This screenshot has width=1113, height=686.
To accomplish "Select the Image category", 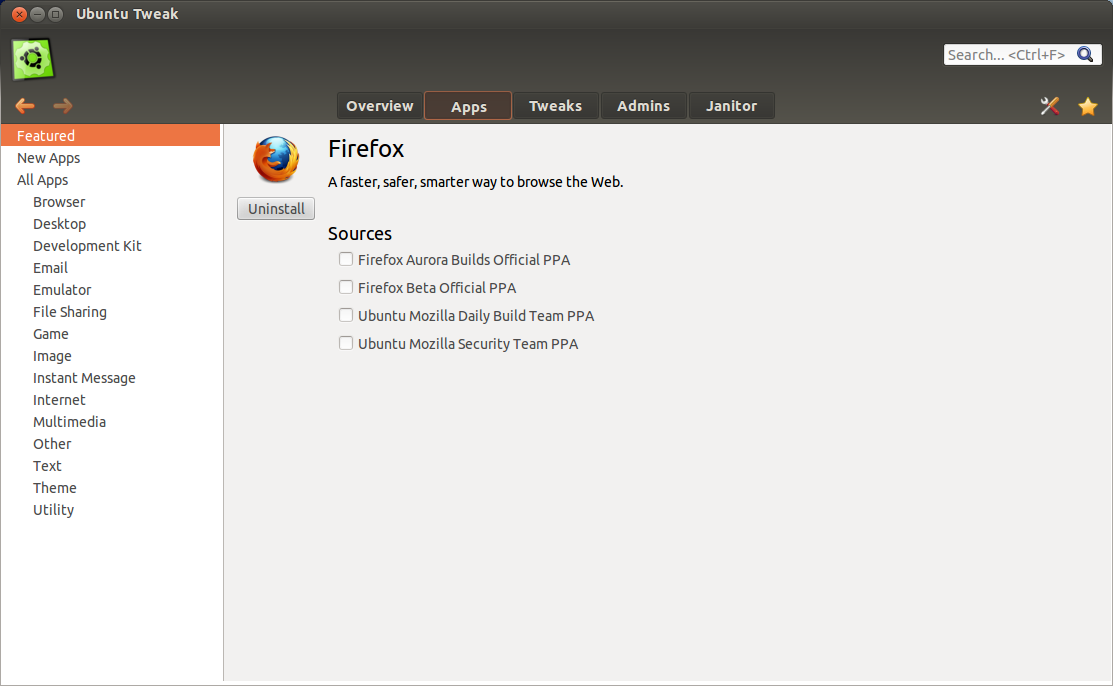I will click(111, 356).
